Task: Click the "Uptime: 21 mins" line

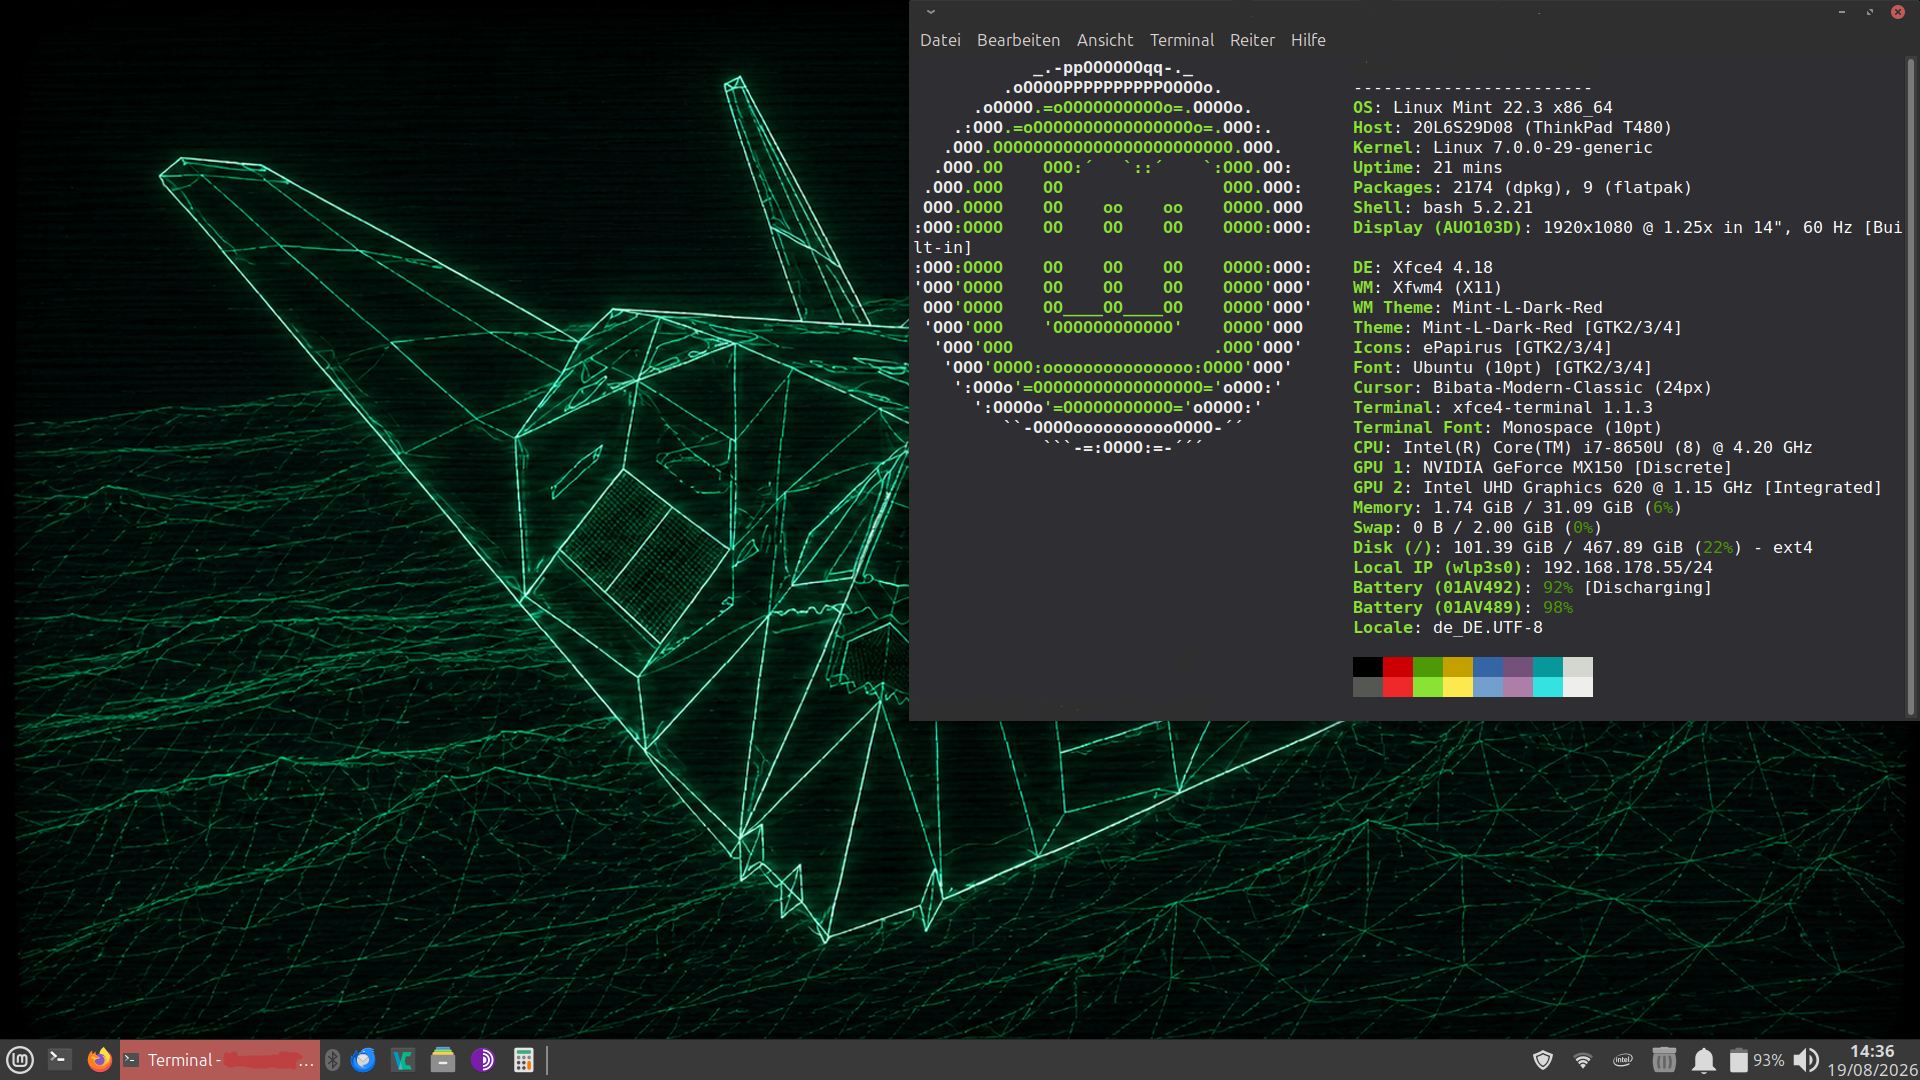Action: [x=1428, y=168]
